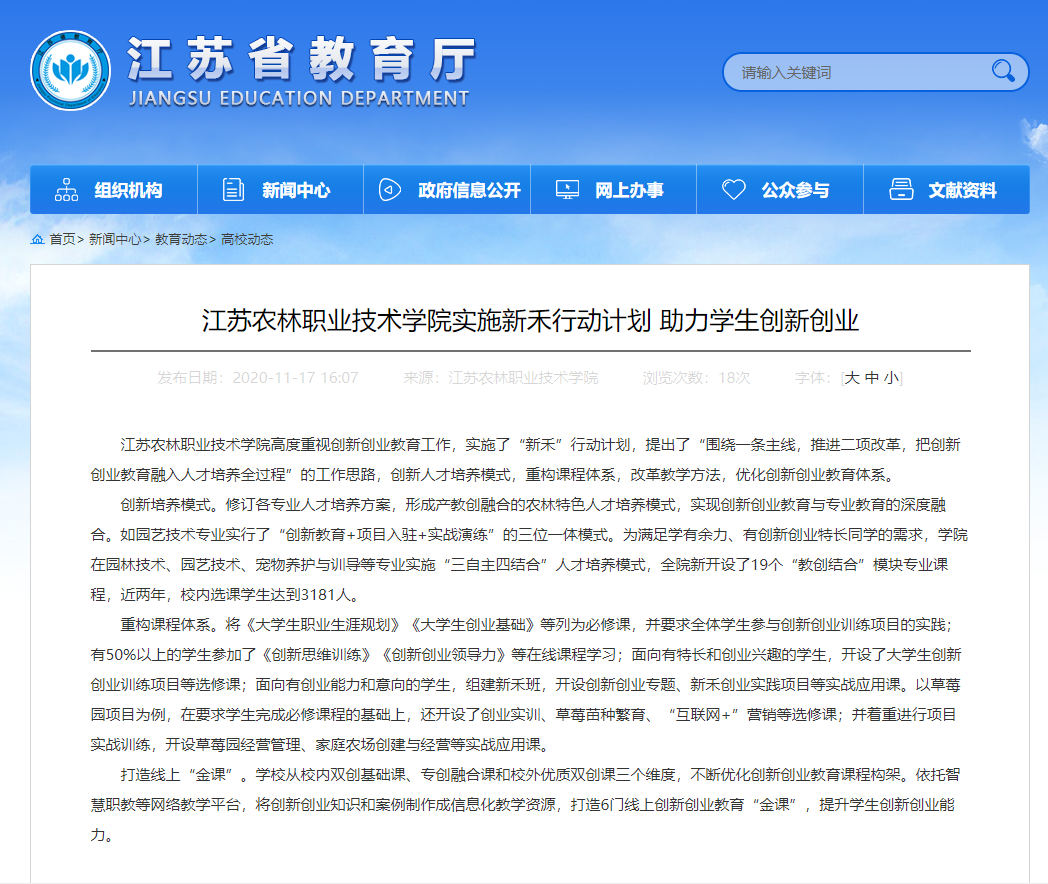Open the 新闻中心 navigation menu
Image resolution: width=1048 pixels, height=884 pixels.
coord(296,190)
